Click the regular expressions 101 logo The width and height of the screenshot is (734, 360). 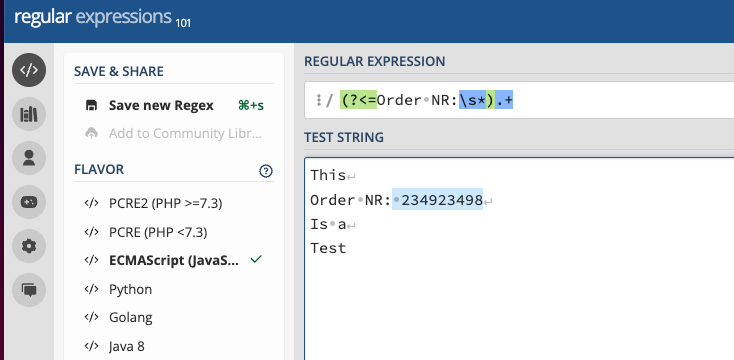coord(103,17)
